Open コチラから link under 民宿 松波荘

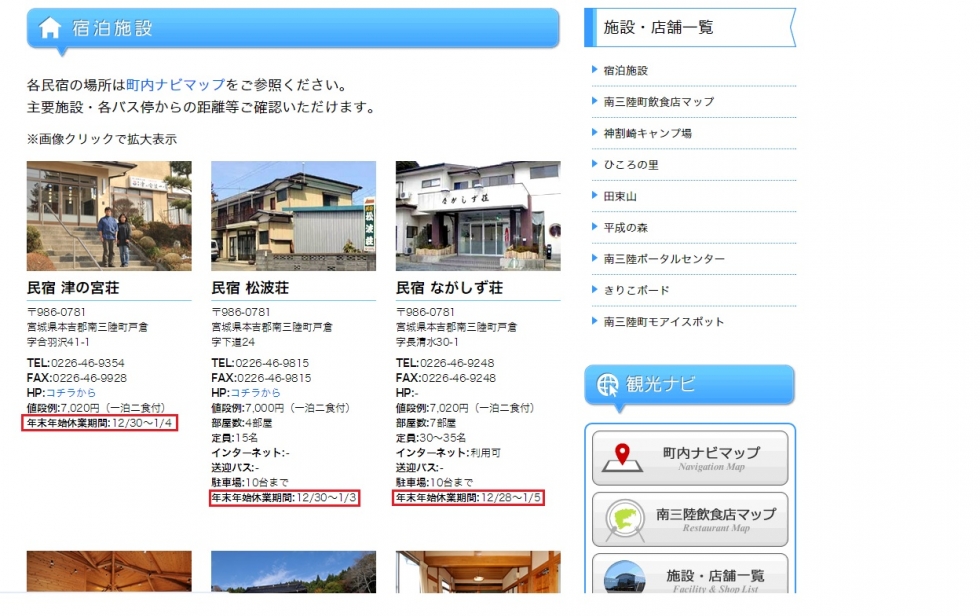pyautogui.click(x=256, y=393)
